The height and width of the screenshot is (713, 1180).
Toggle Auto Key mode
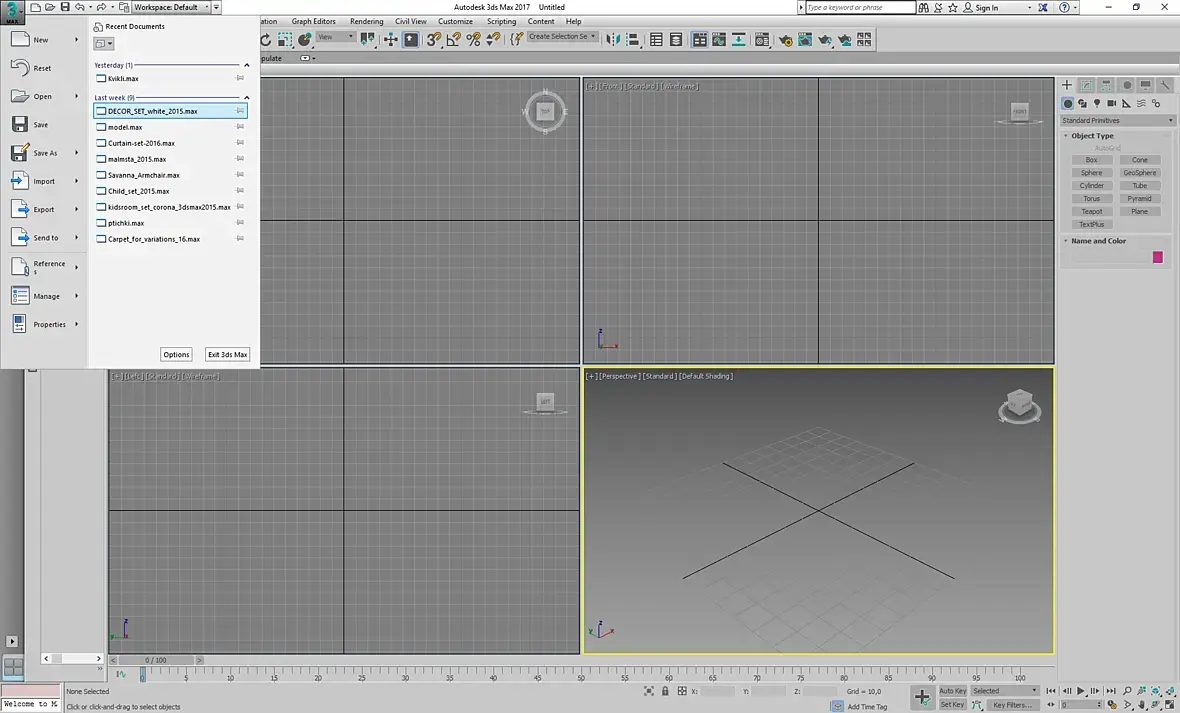point(952,690)
